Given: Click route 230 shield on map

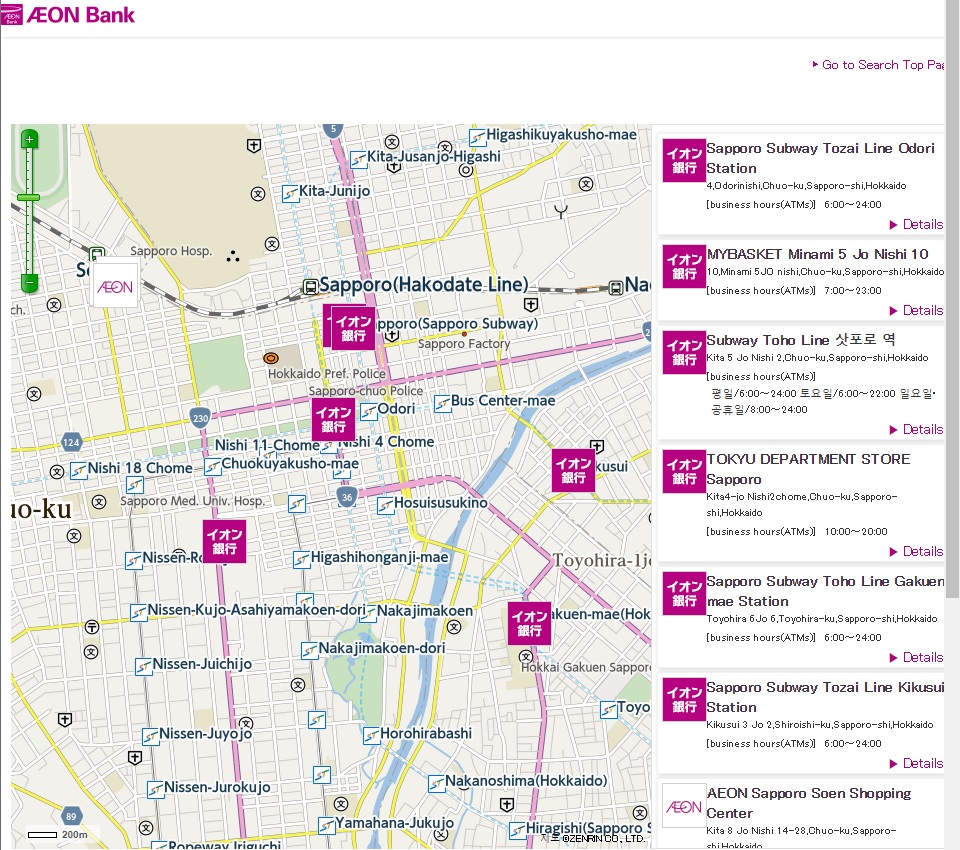Looking at the screenshot, I should pos(200,419).
